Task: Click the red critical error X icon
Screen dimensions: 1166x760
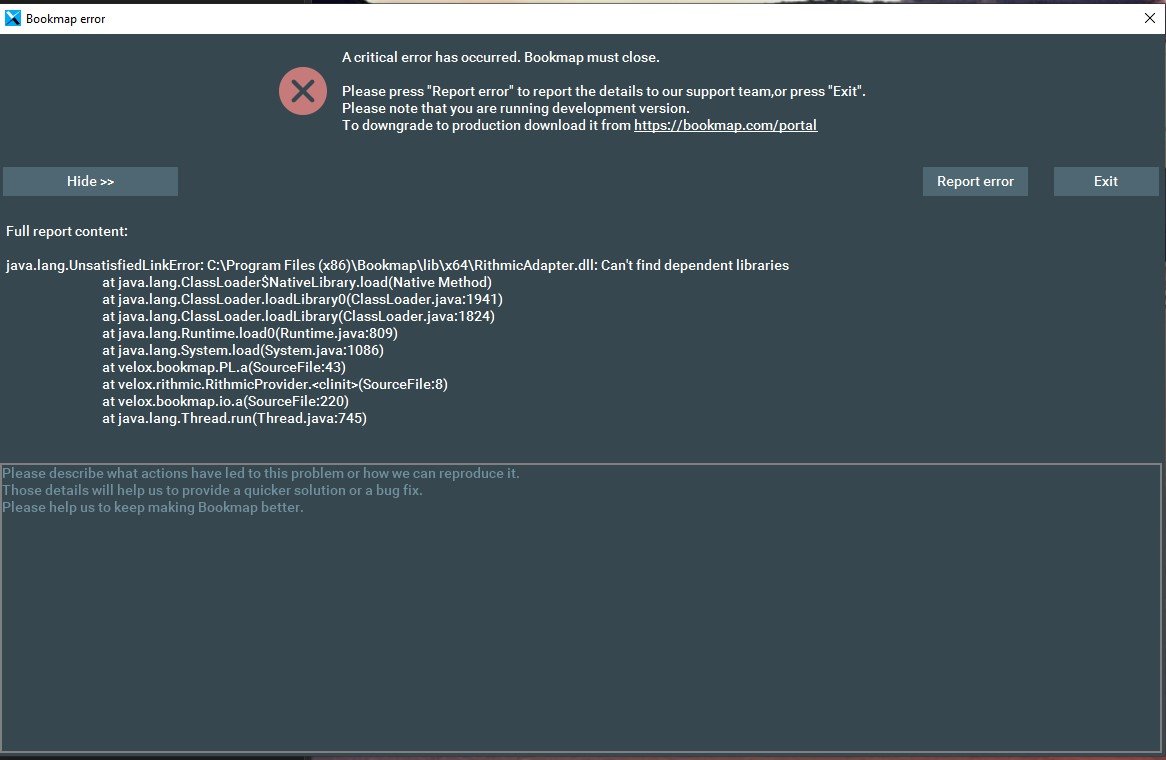Action: pos(303,91)
